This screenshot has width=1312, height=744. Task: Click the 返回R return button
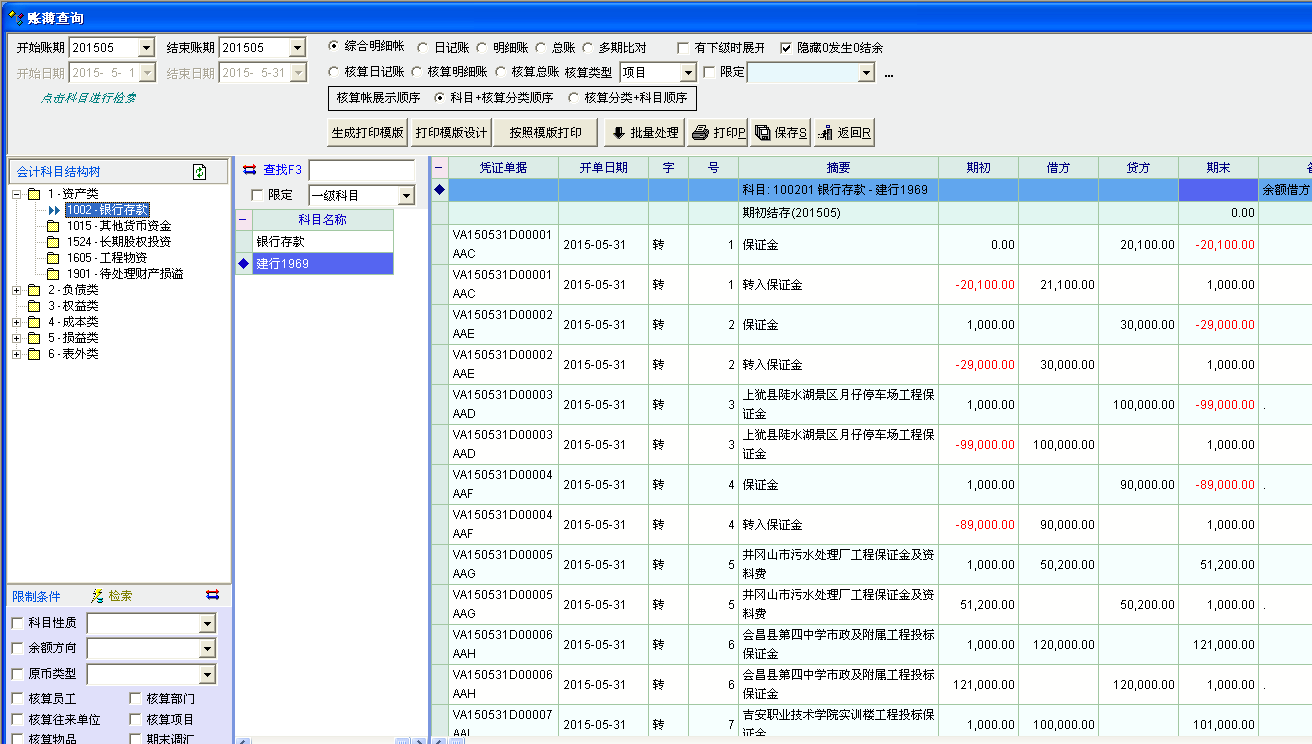click(845, 132)
